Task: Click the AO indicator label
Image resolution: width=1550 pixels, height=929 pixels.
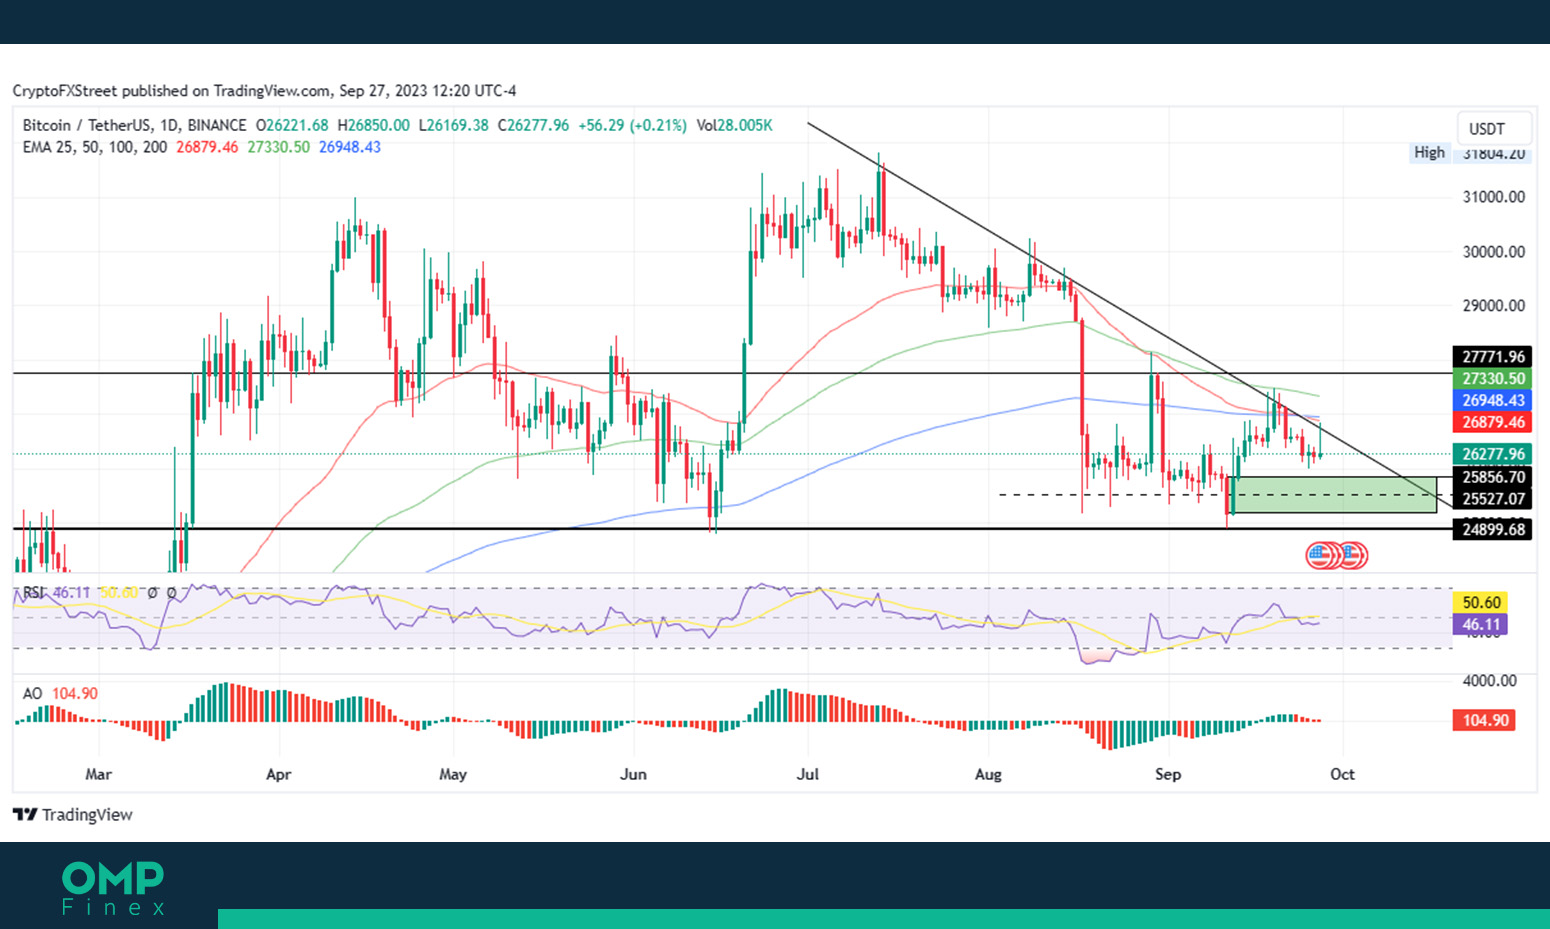Action: click(x=32, y=693)
